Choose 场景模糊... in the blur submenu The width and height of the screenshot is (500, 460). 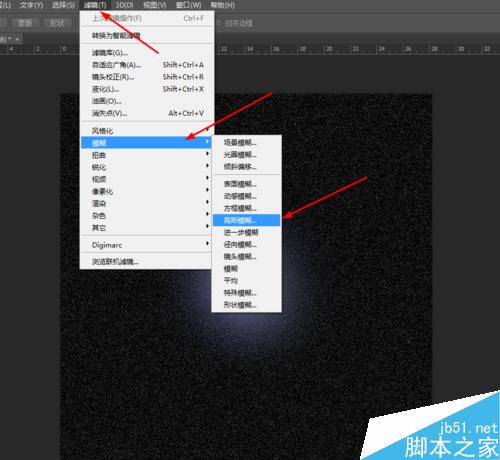(247, 143)
